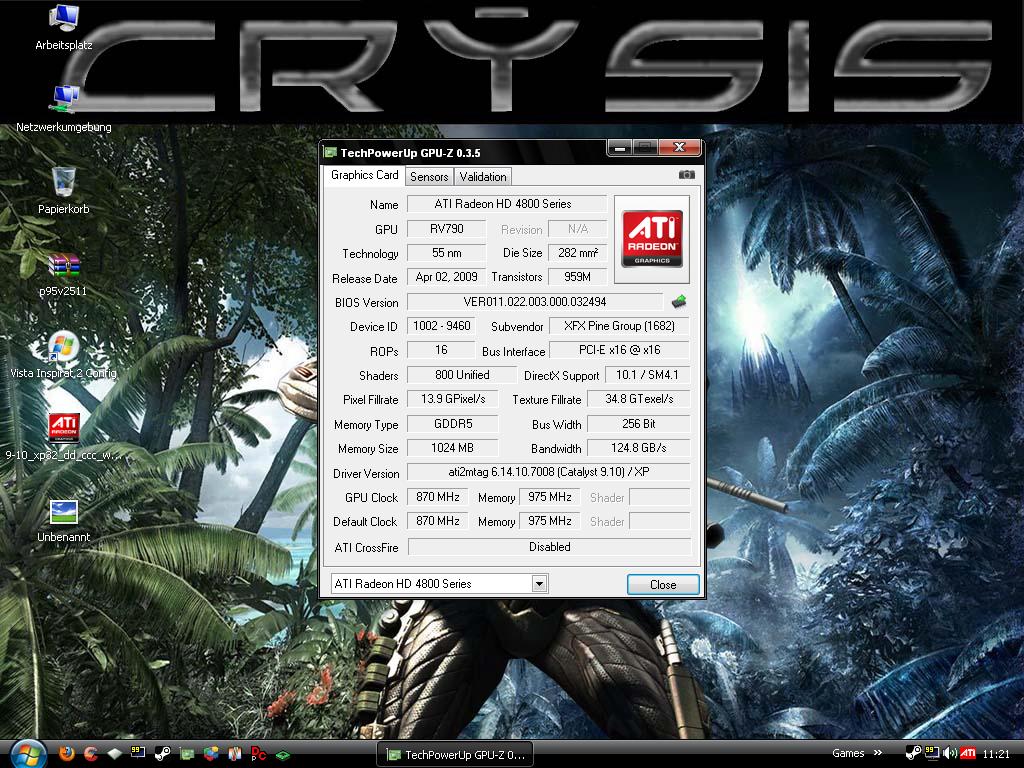Screen dimensions: 1024x768
Task: Click Fraps 99 icon in system tray
Action: (x=932, y=753)
